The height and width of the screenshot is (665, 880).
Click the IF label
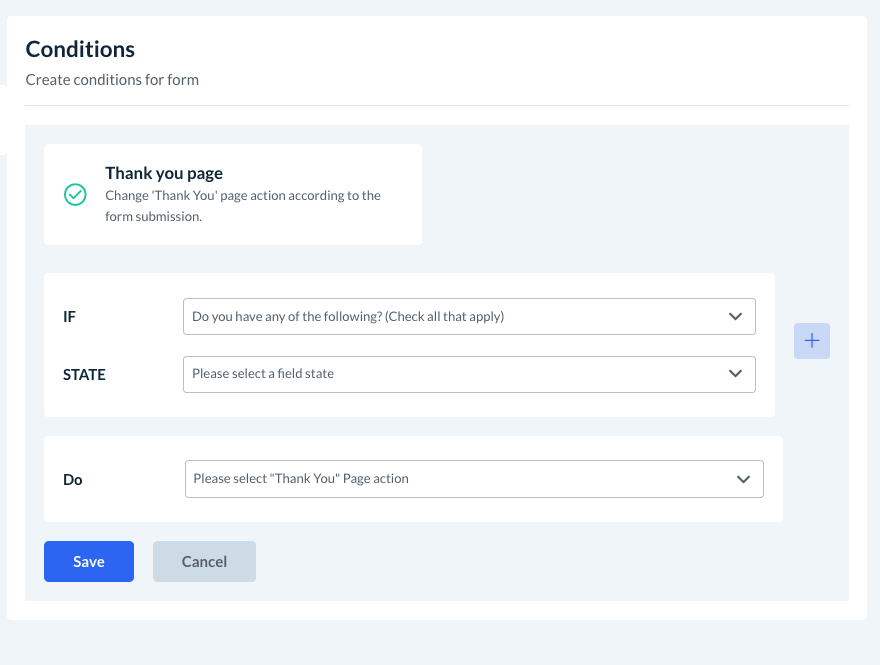[x=70, y=317]
